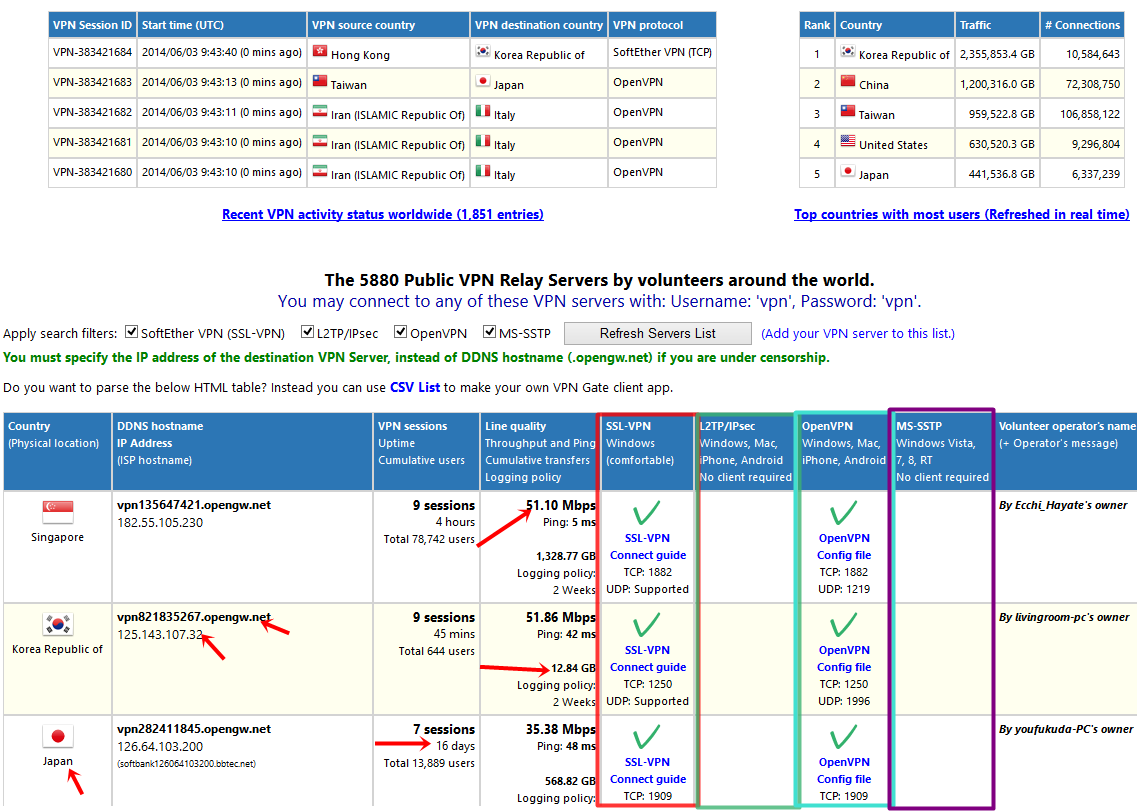Click the DDNS hostname column header
This screenshot has height=811, width=1137.
242,451
